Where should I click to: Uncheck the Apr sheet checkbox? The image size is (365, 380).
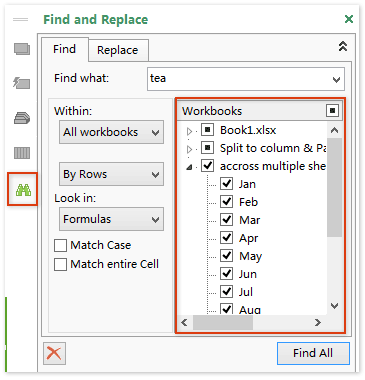tap(227, 237)
